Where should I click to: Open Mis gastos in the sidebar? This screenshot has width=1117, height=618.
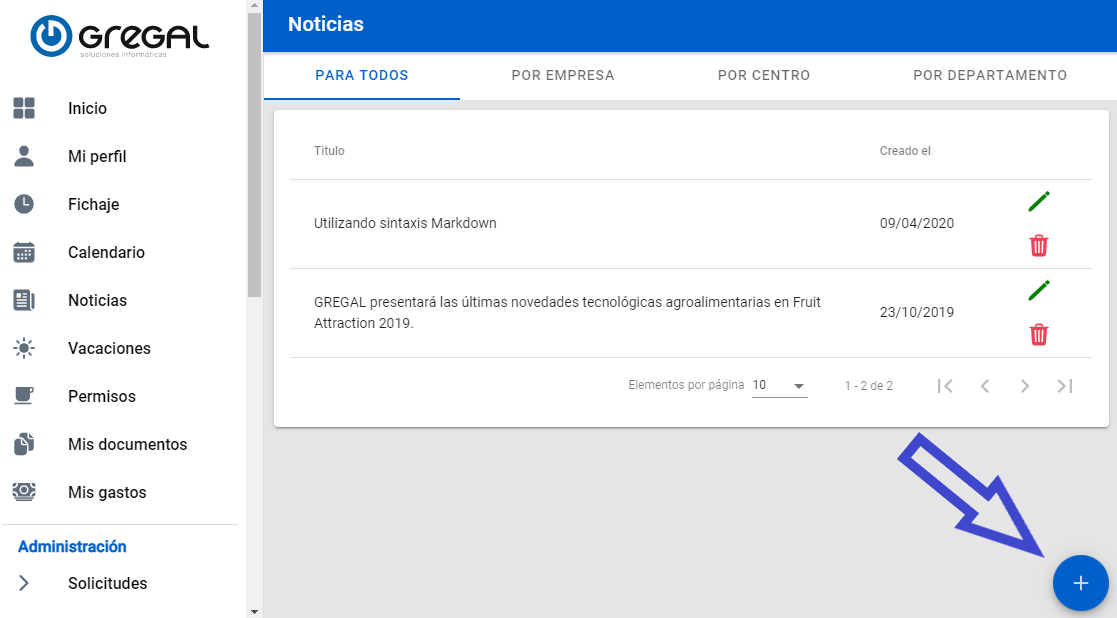point(107,492)
